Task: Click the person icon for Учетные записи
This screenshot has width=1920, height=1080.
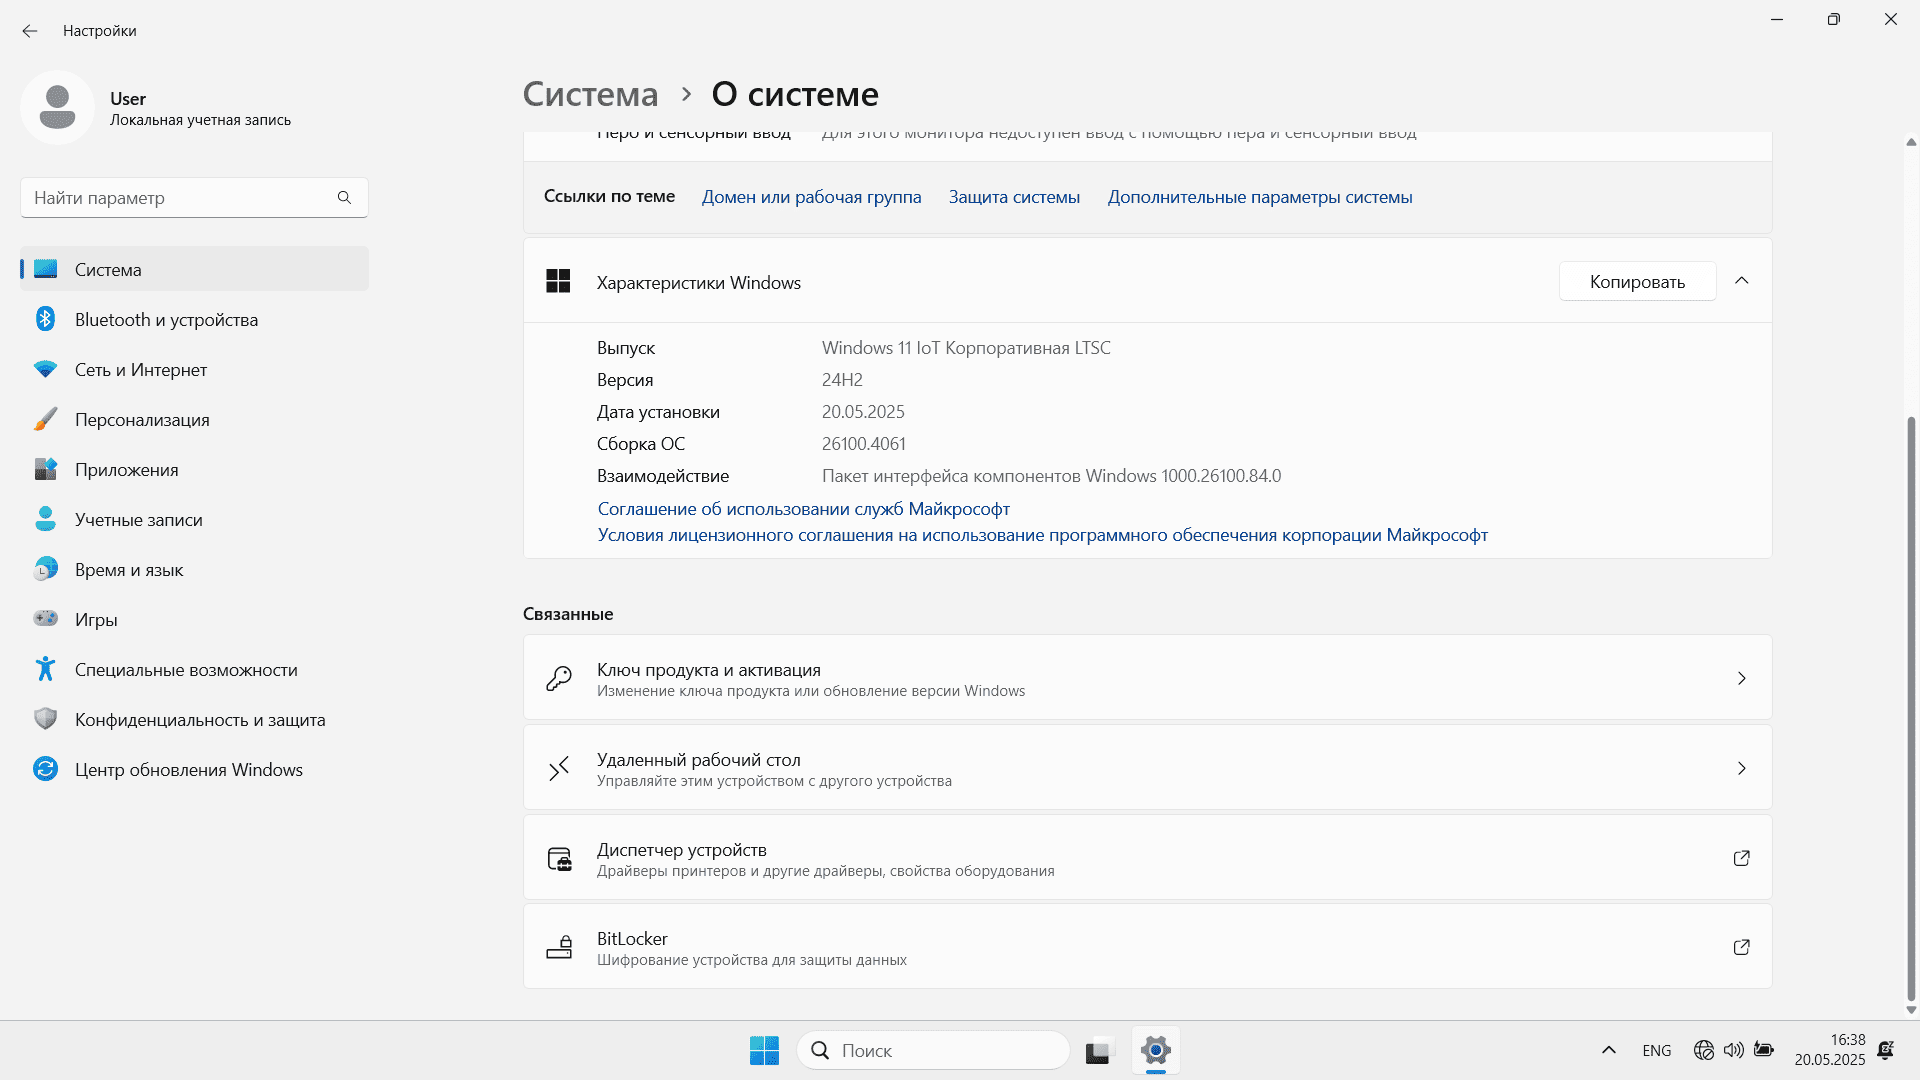Action: 45,519
